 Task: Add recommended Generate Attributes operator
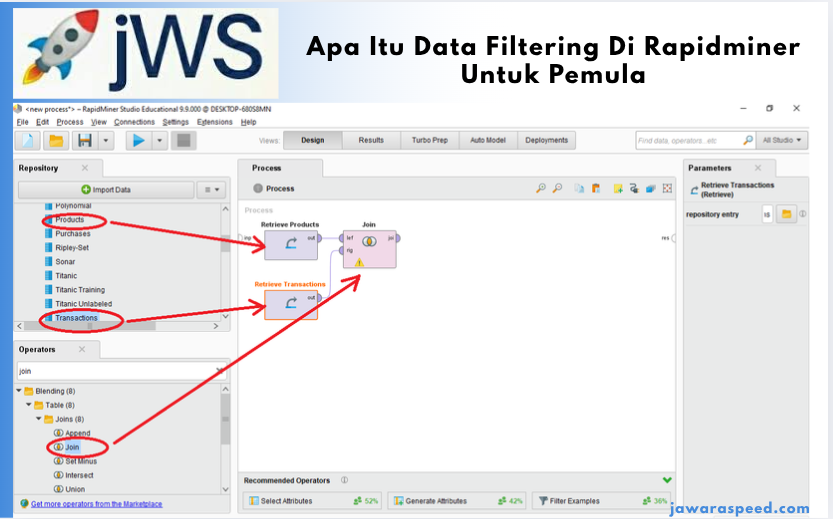pos(457,501)
